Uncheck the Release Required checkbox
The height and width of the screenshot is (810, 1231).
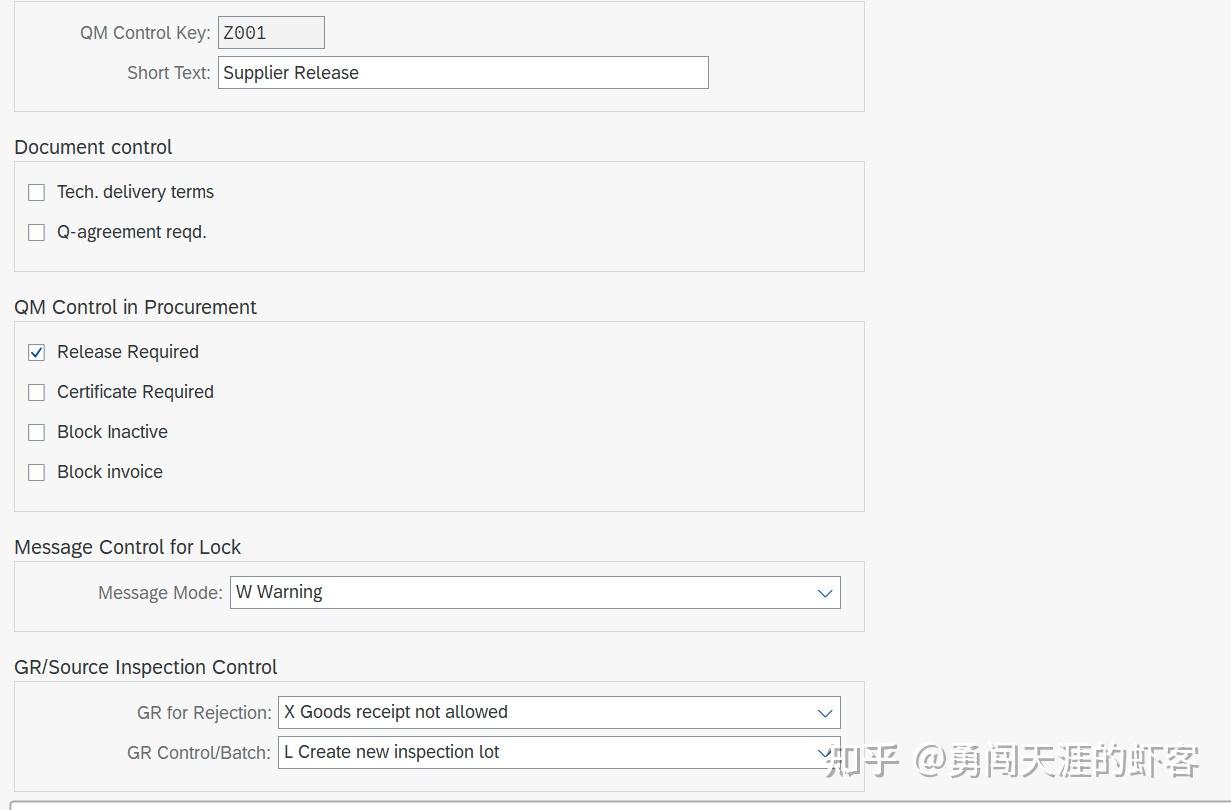pyautogui.click(x=36, y=352)
